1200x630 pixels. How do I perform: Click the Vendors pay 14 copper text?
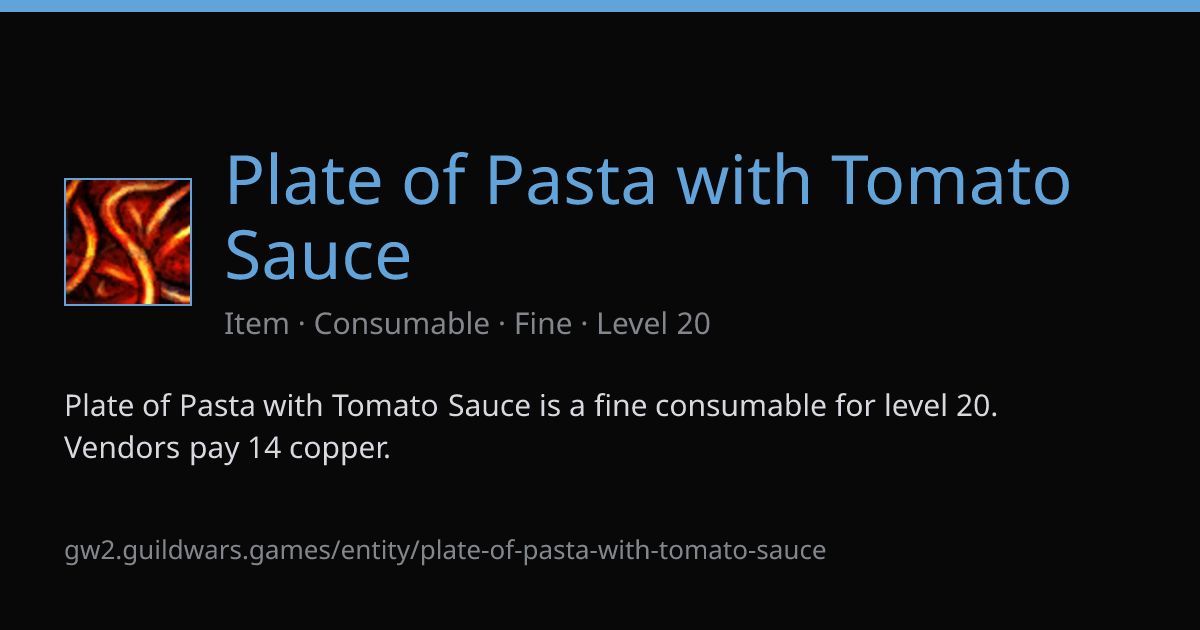[x=227, y=449]
